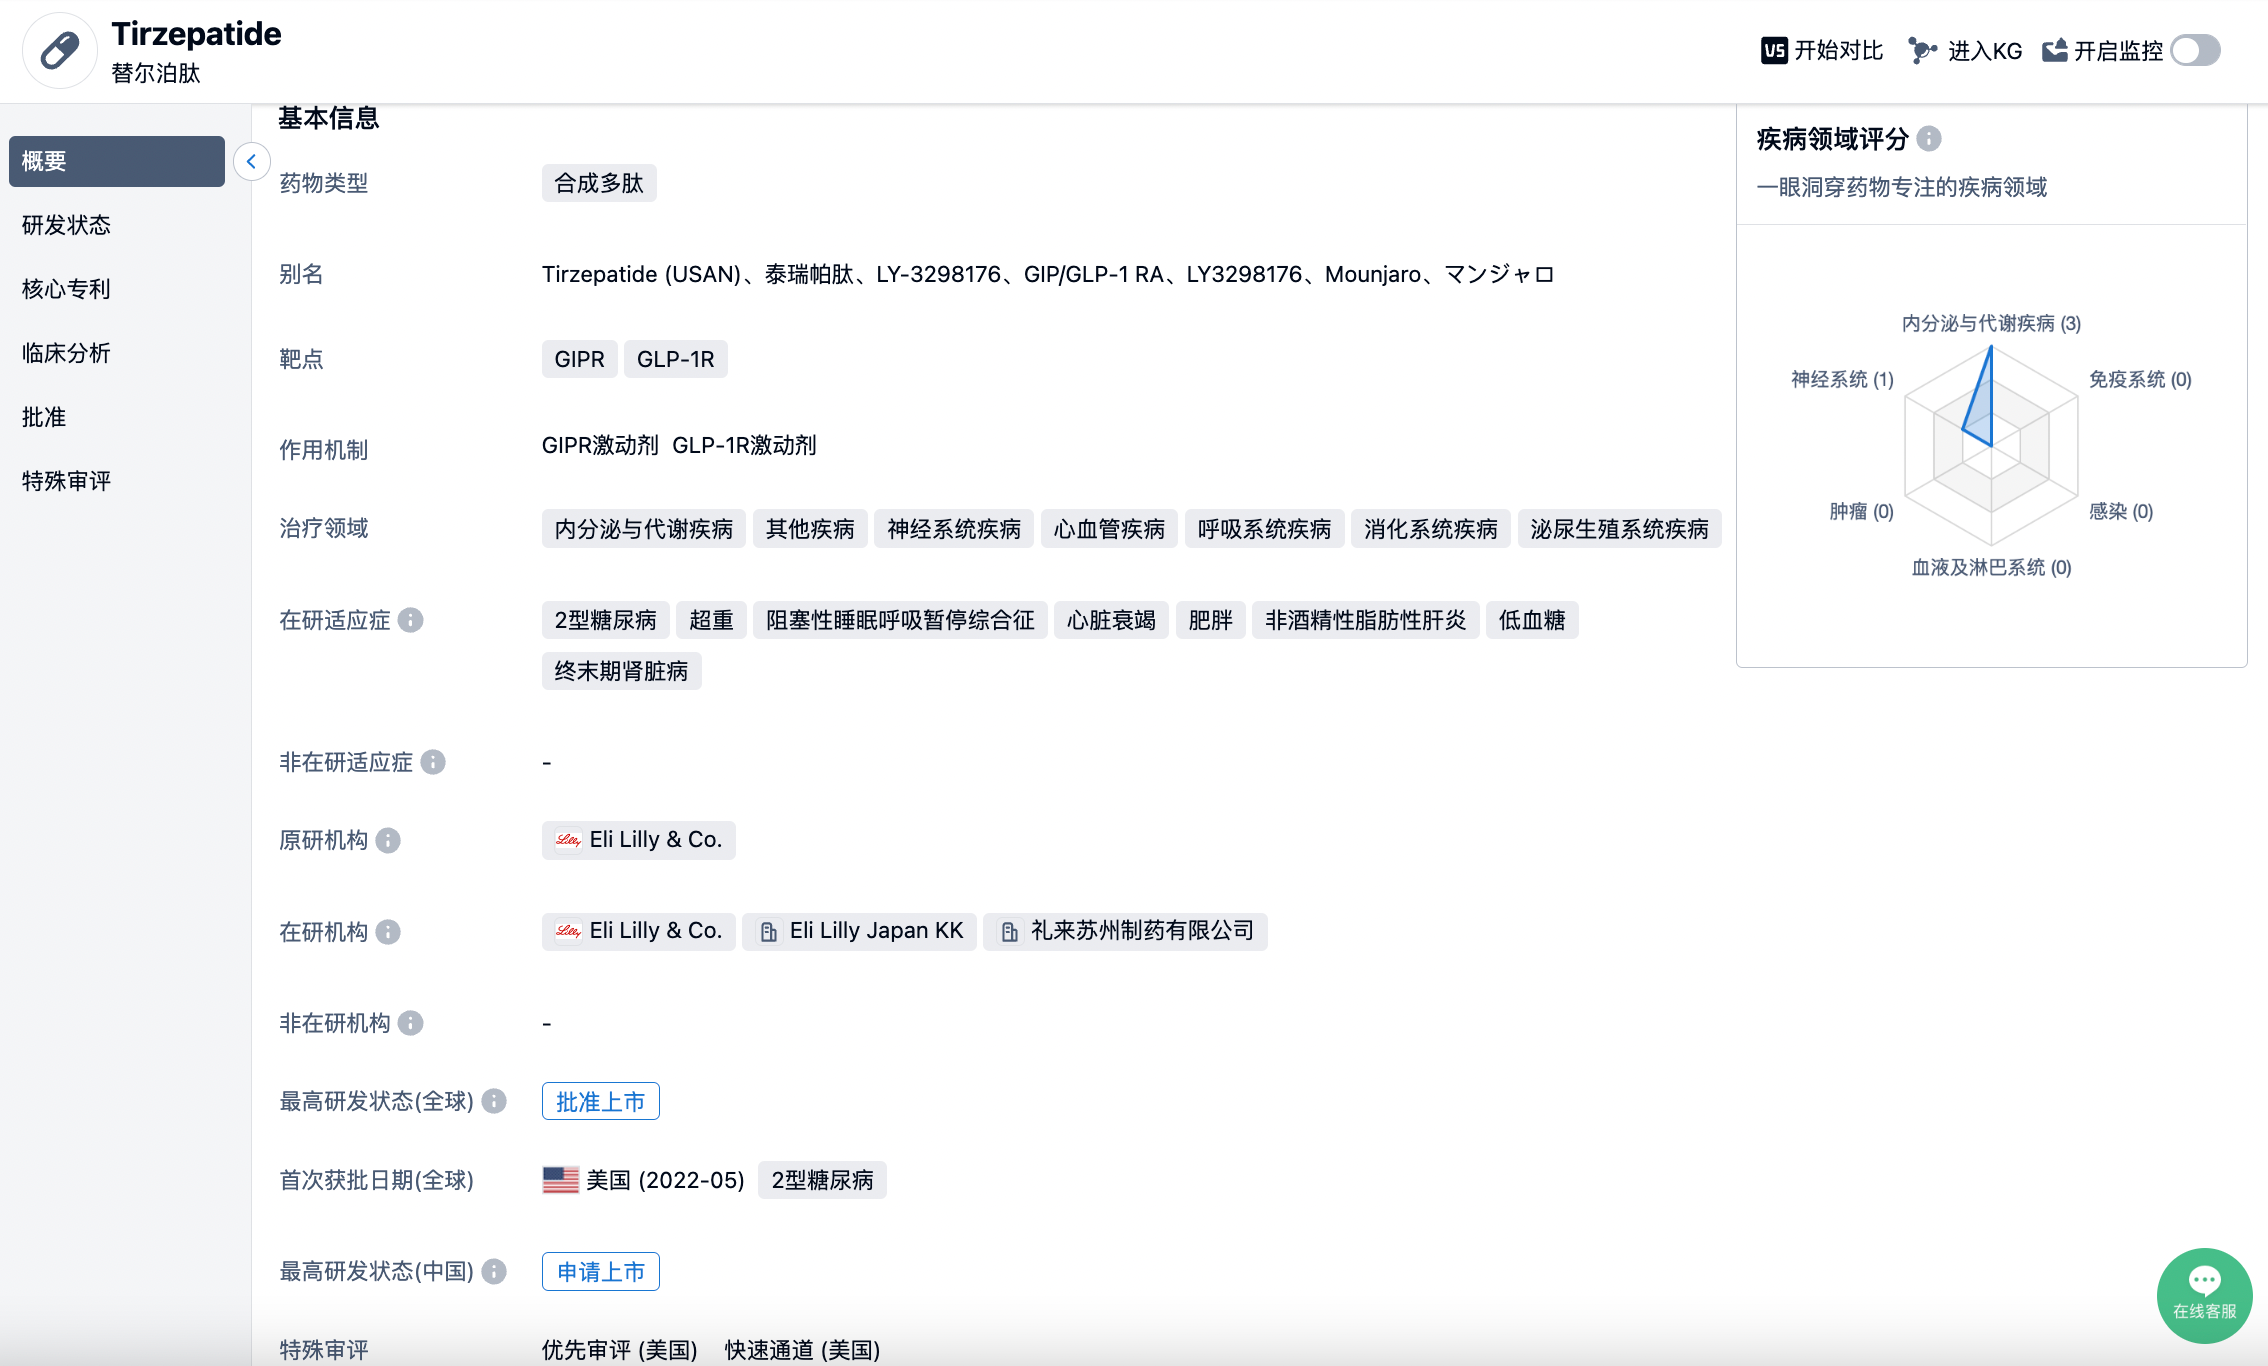Screen dimensions: 2268x1366
Task: Click the 泌尿生殖系统疾病 tag
Action: pos(1620,529)
